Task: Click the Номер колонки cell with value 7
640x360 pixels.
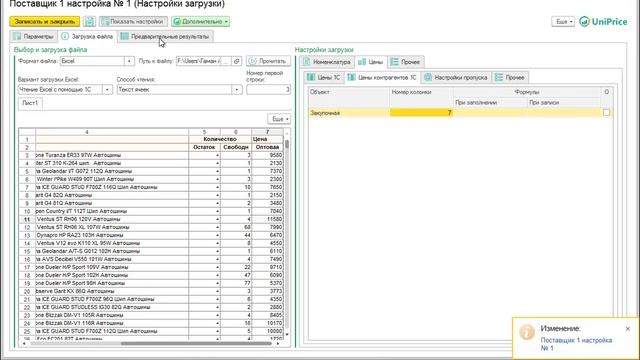Action: tap(421, 113)
